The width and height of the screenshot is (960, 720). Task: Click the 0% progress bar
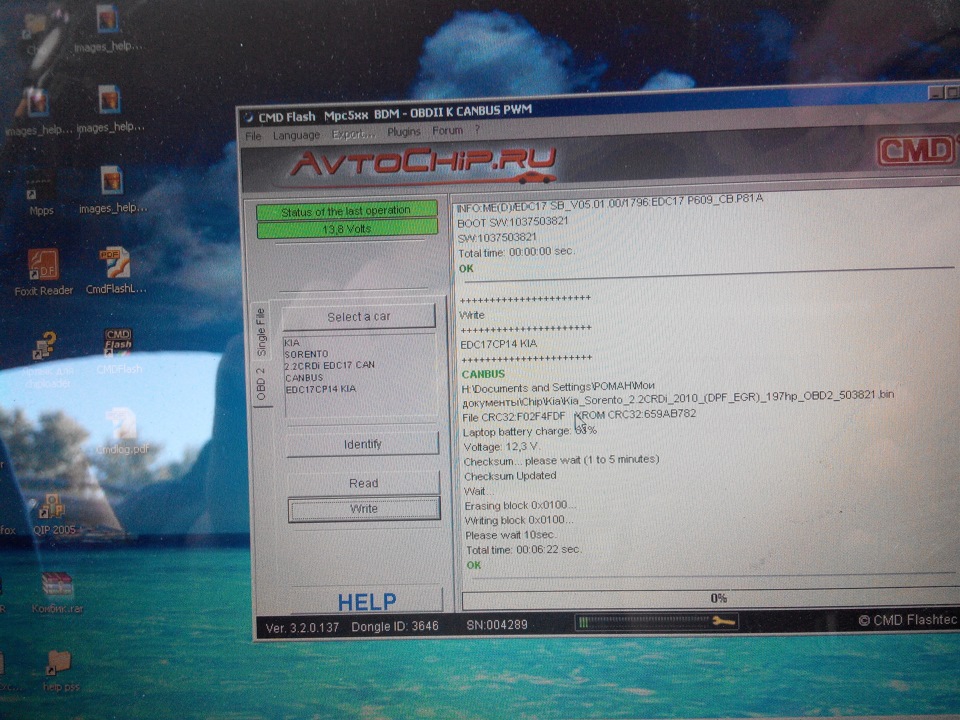click(x=710, y=598)
